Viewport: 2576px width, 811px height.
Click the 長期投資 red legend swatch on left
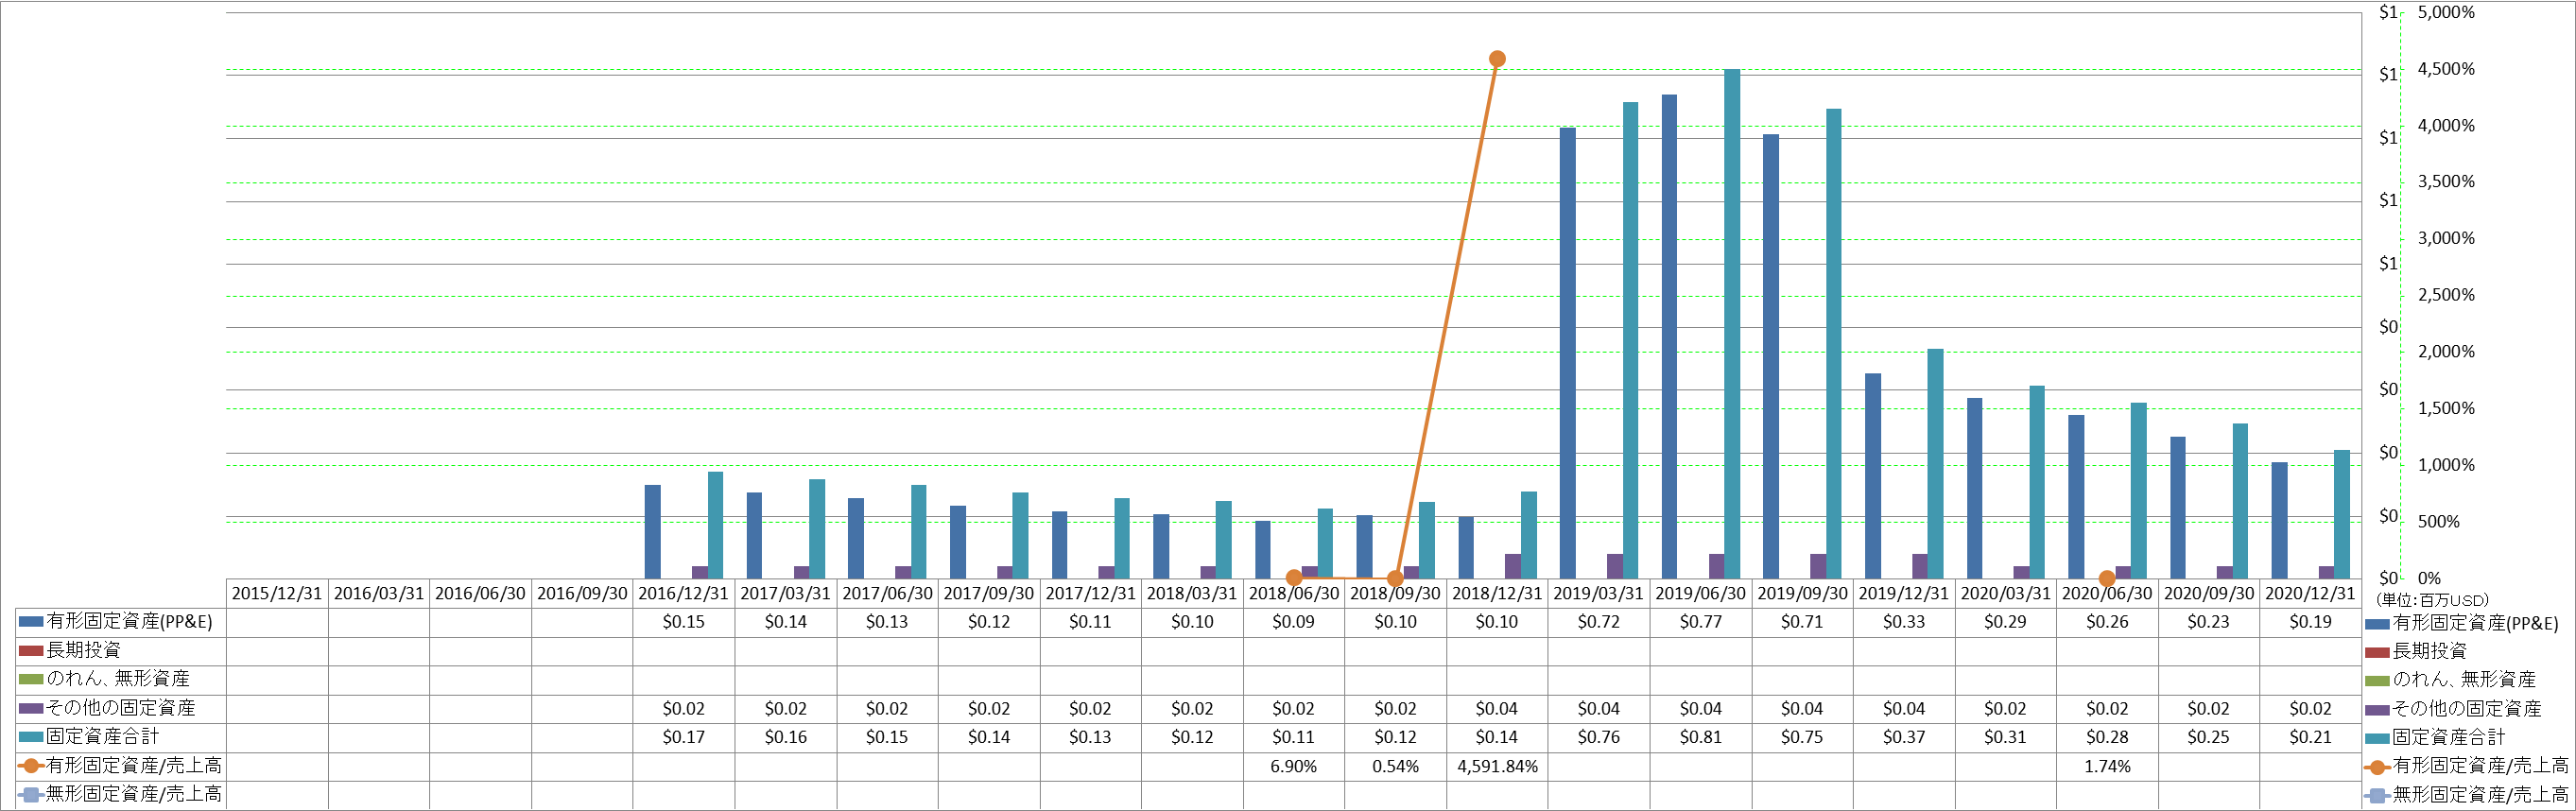coord(31,651)
